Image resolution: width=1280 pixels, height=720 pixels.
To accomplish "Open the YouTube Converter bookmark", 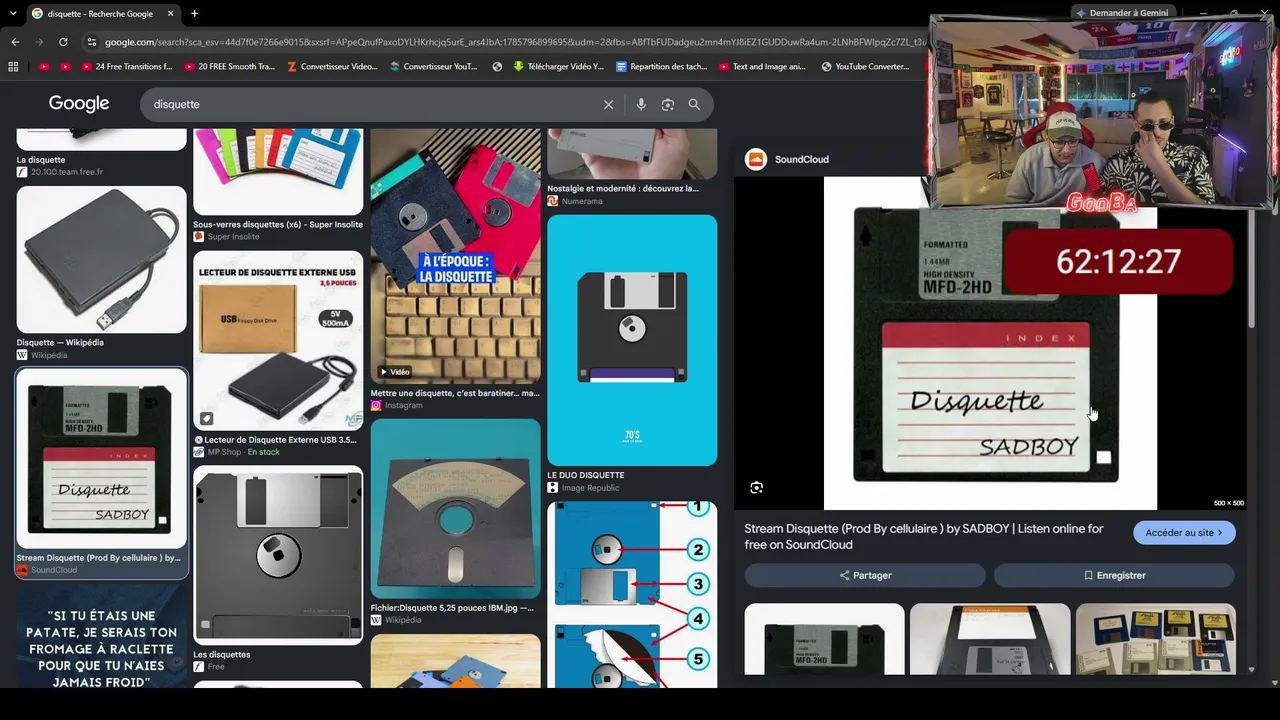I will 865,67.
